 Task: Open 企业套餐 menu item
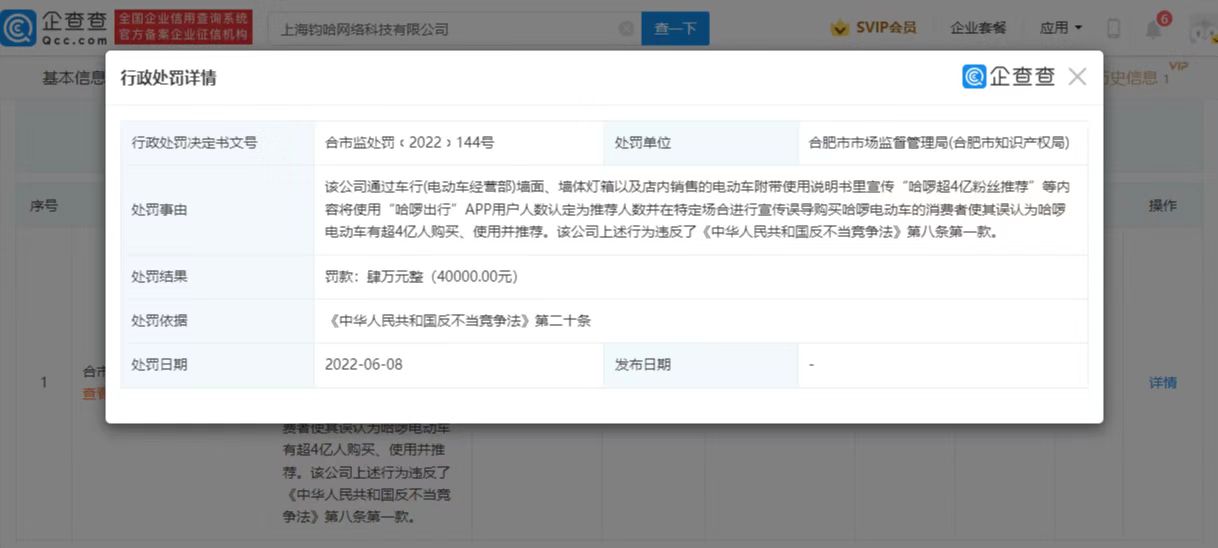(978, 28)
